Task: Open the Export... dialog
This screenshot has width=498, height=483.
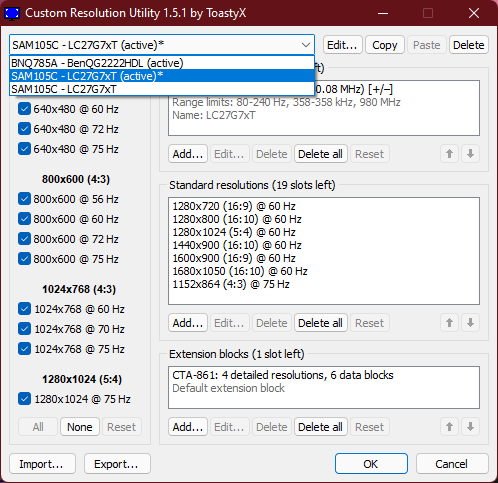Action: point(117,463)
